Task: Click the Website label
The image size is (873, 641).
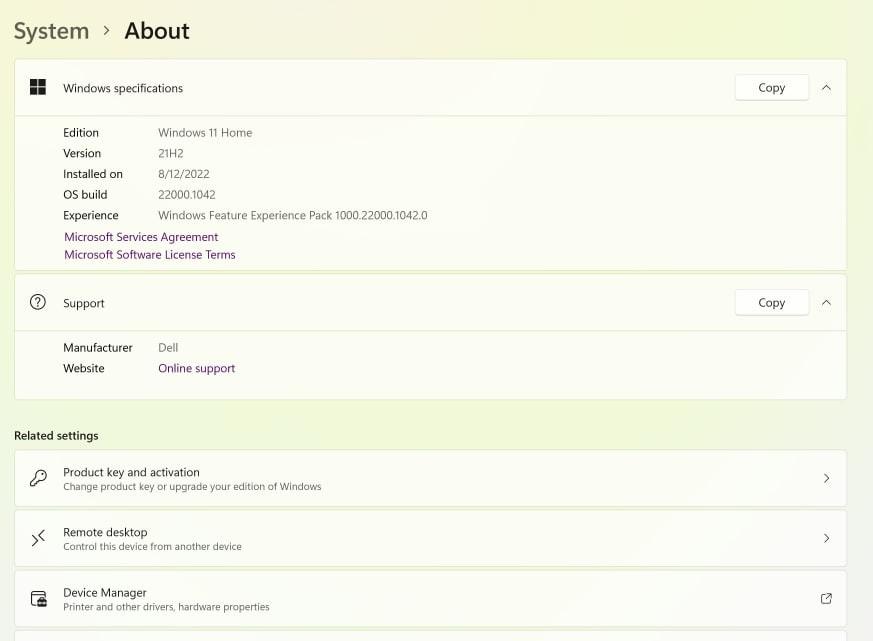Action: click(x=84, y=368)
